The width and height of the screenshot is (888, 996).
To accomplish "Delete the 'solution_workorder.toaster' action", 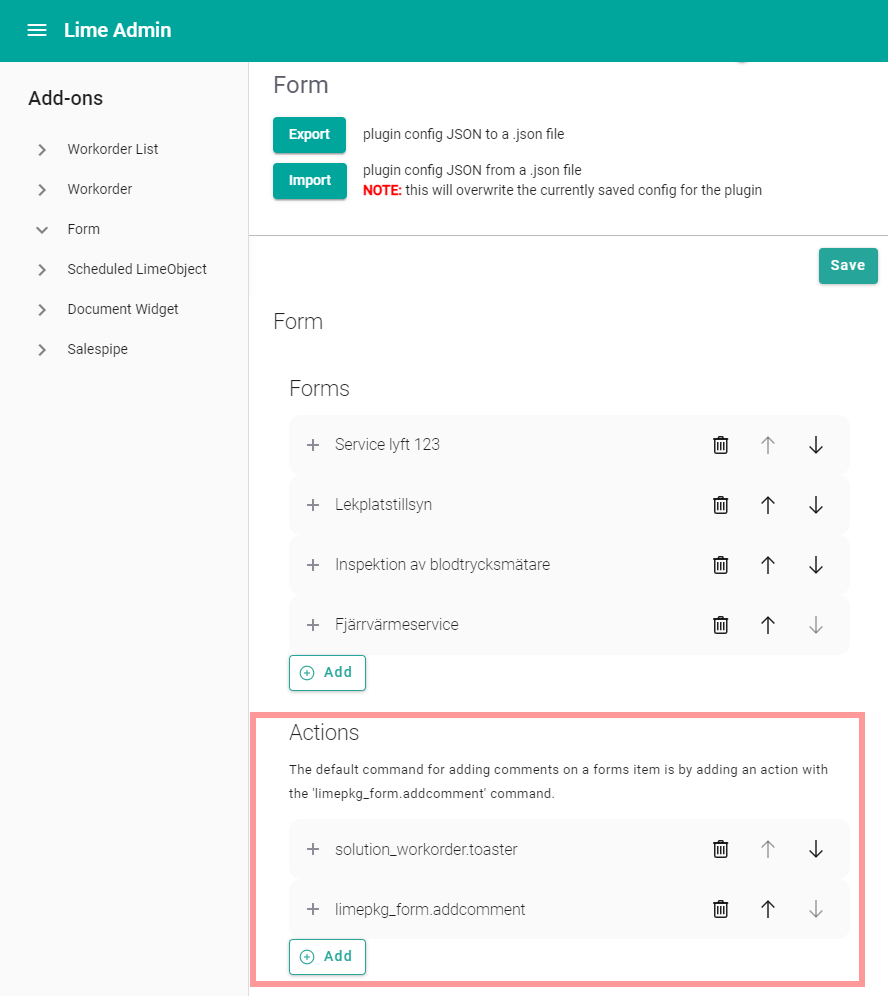I will coord(721,848).
